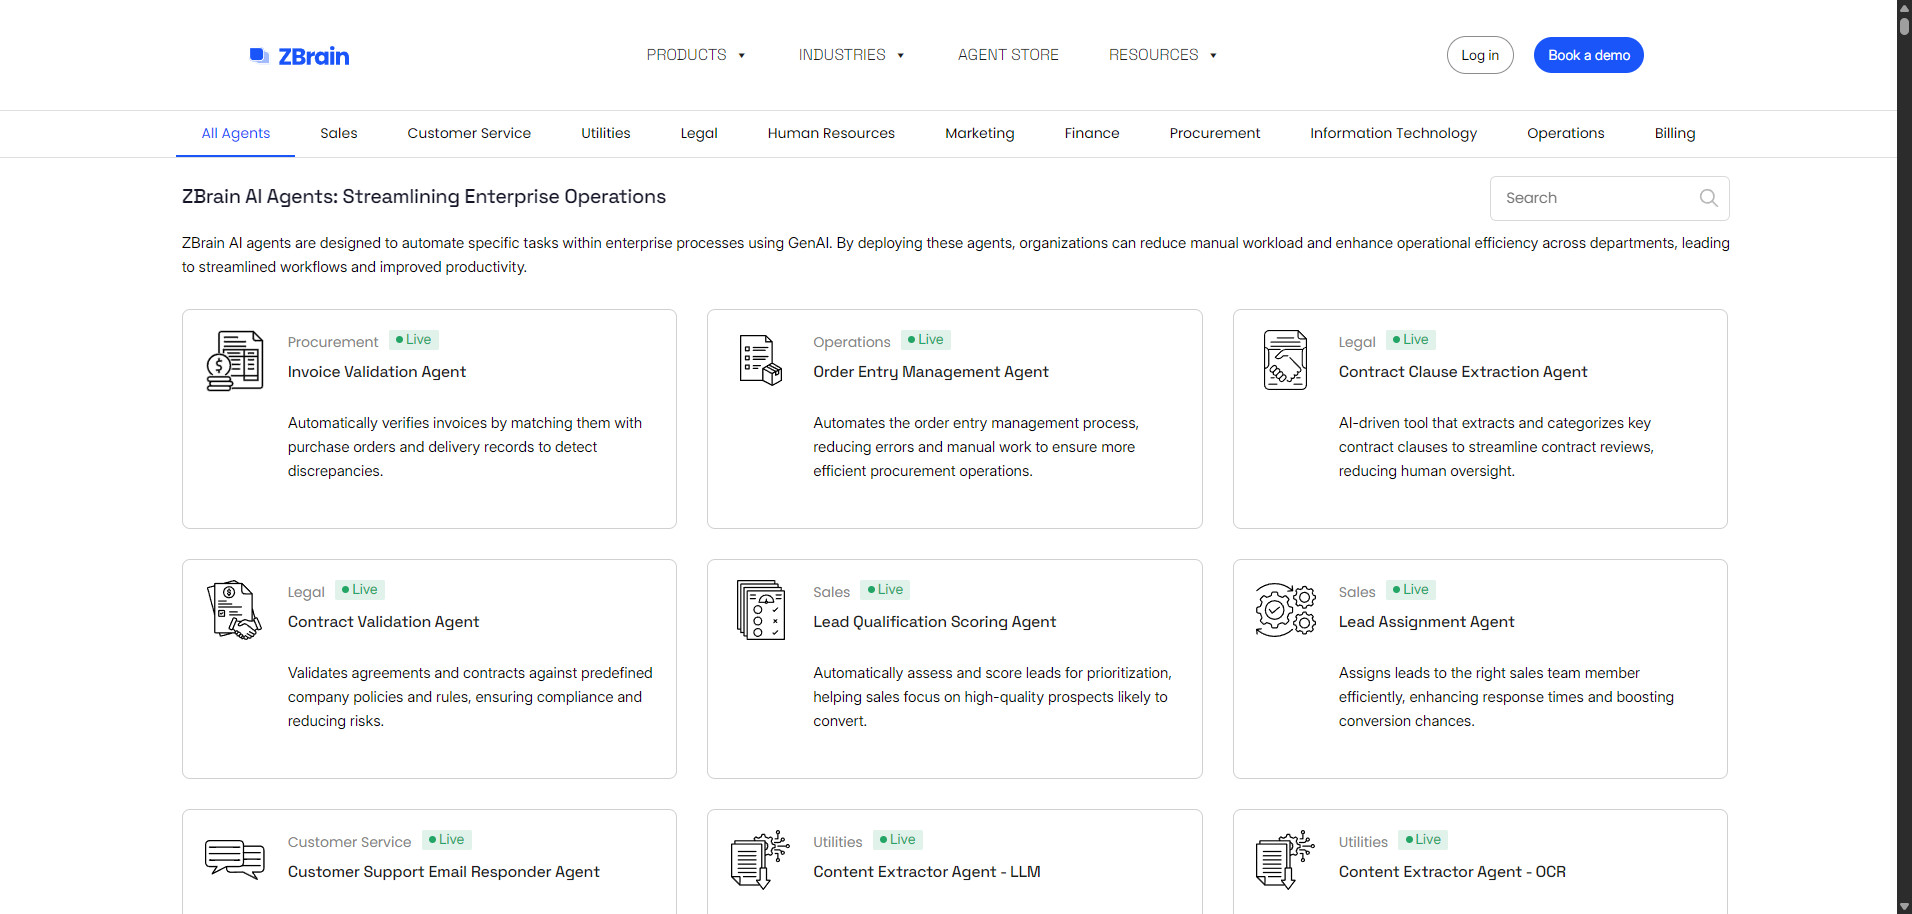This screenshot has width=1912, height=914.
Task: Focus the Search input field
Action: tap(1592, 198)
